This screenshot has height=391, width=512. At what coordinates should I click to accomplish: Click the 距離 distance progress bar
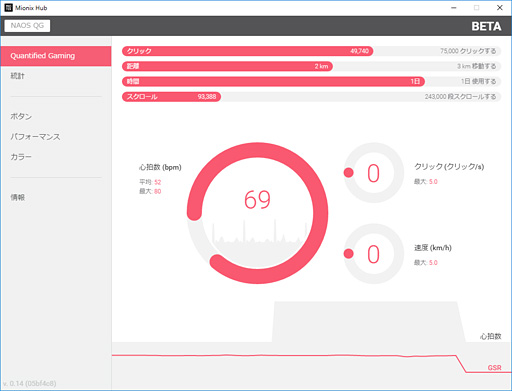(227, 66)
